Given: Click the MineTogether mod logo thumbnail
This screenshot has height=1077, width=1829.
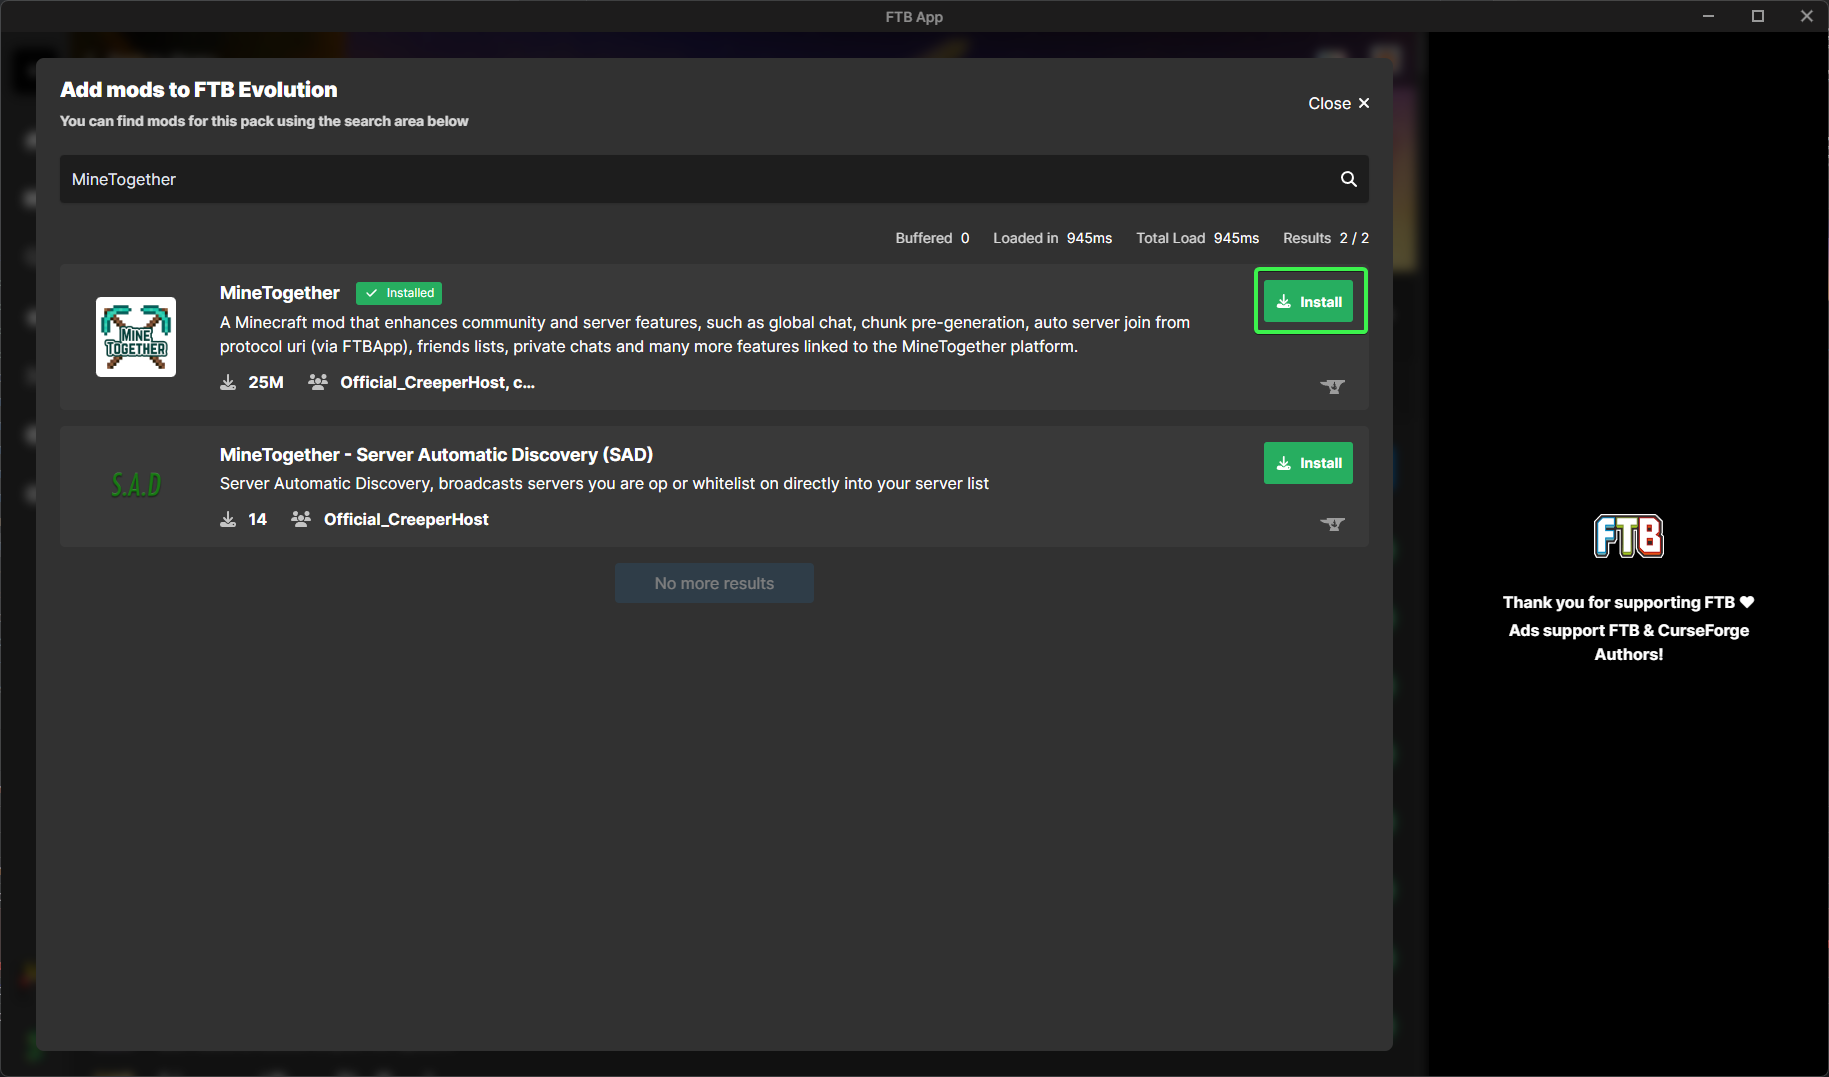Looking at the screenshot, I should point(136,337).
